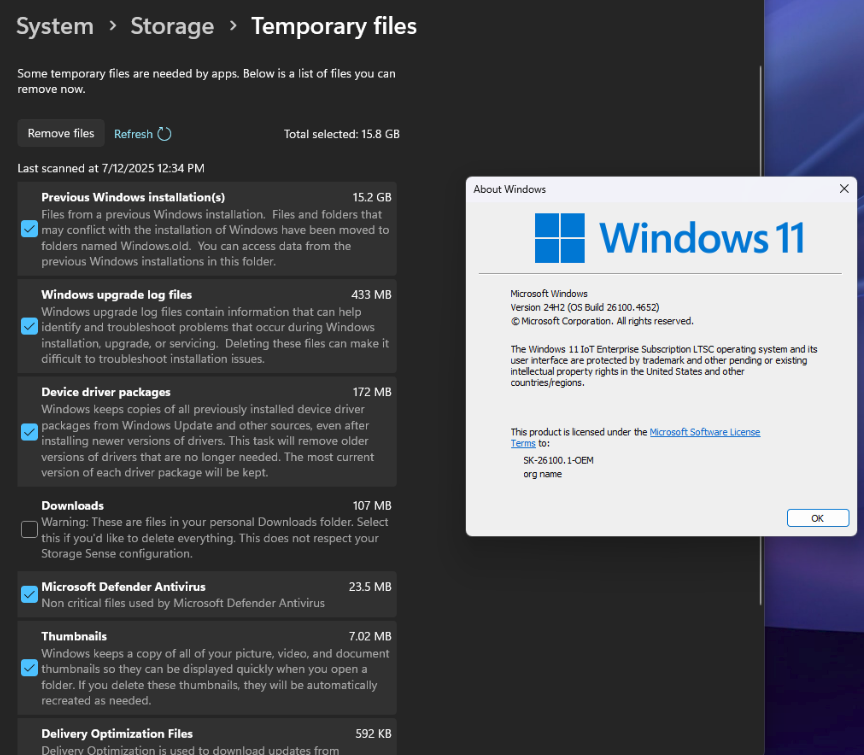Click the 15.2 GB size value
Image resolution: width=864 pixels, height=755 pixels.
(x=372, y=197)
